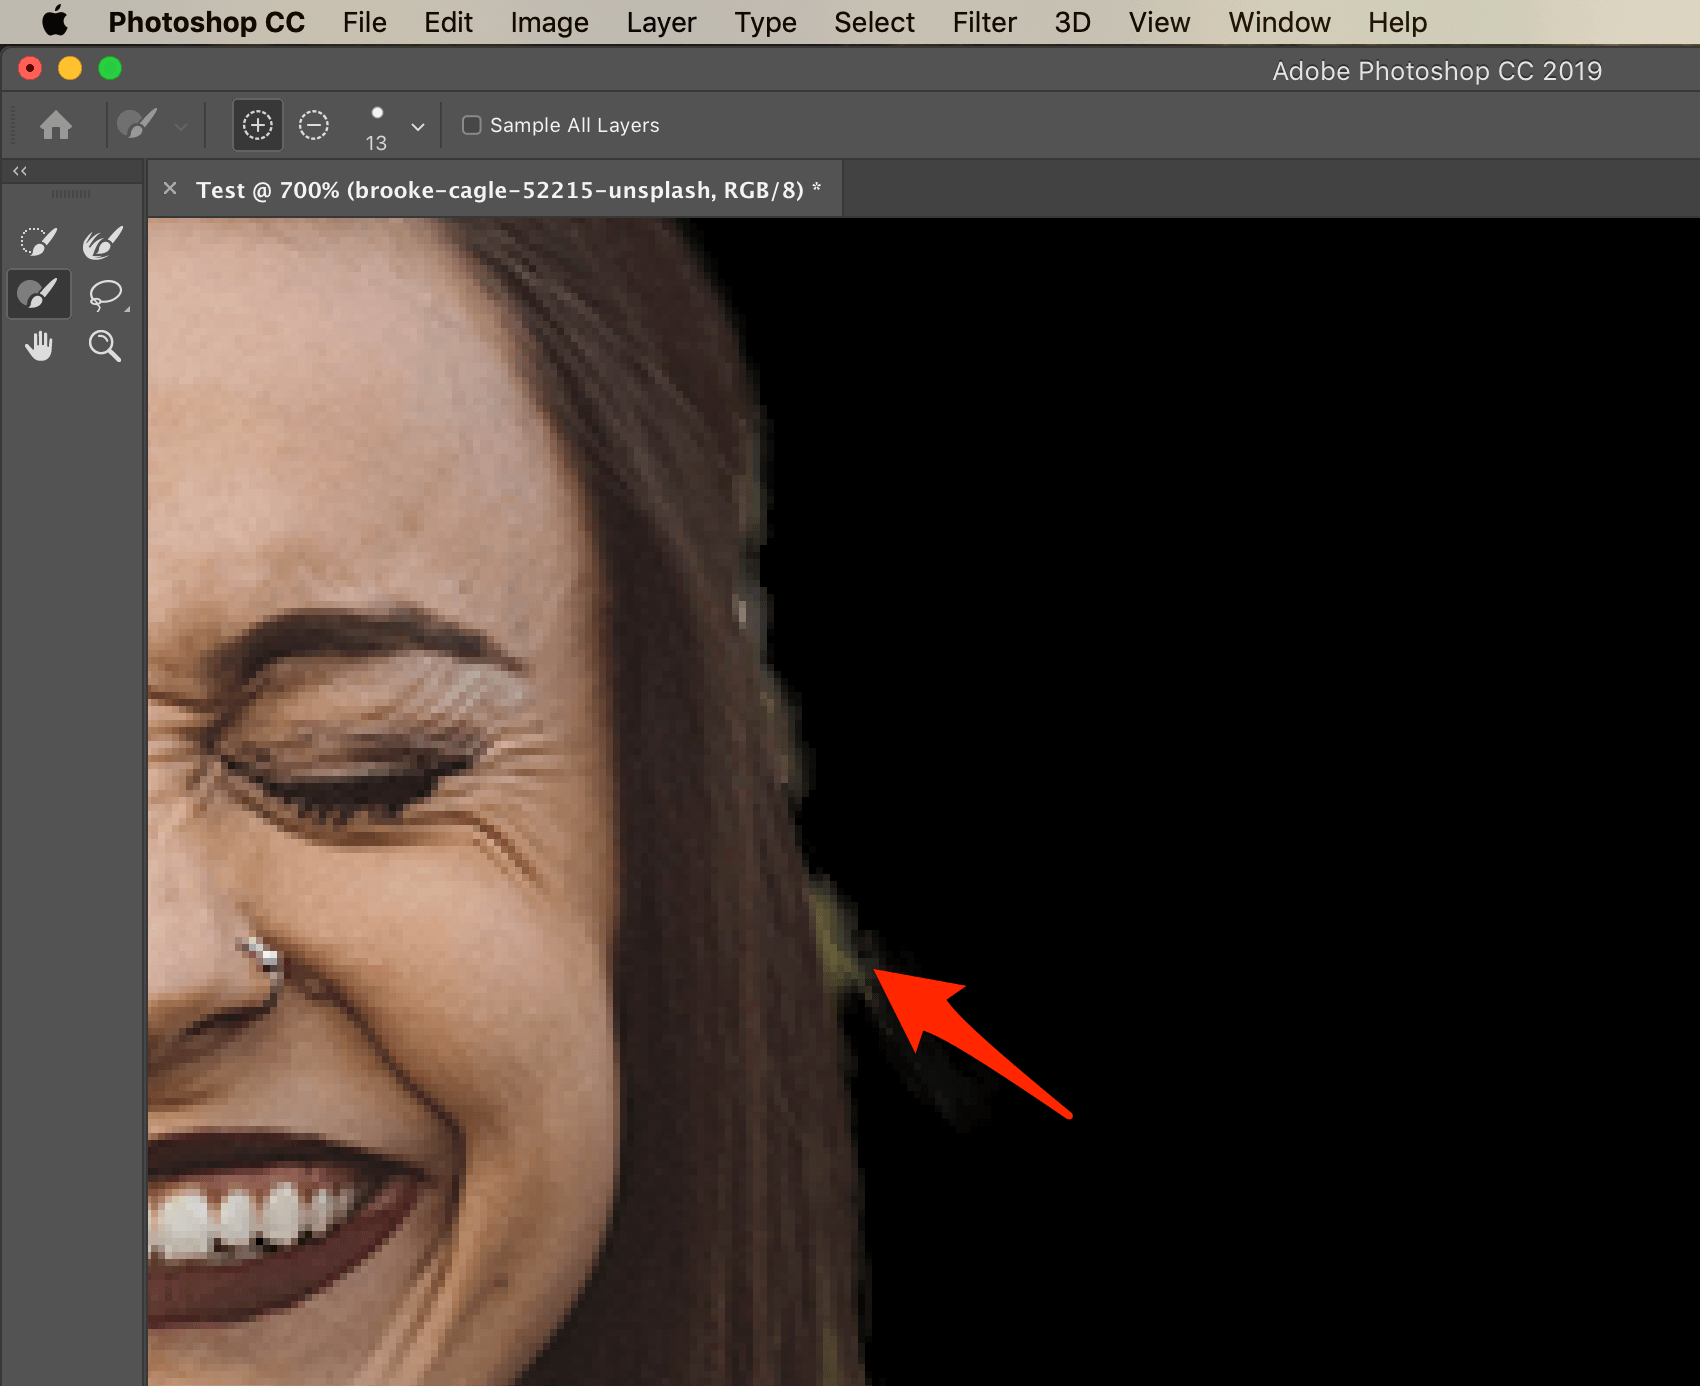Open the brush size dropdown
This screenshot has height=1386, width=1700.
point(418,126)
